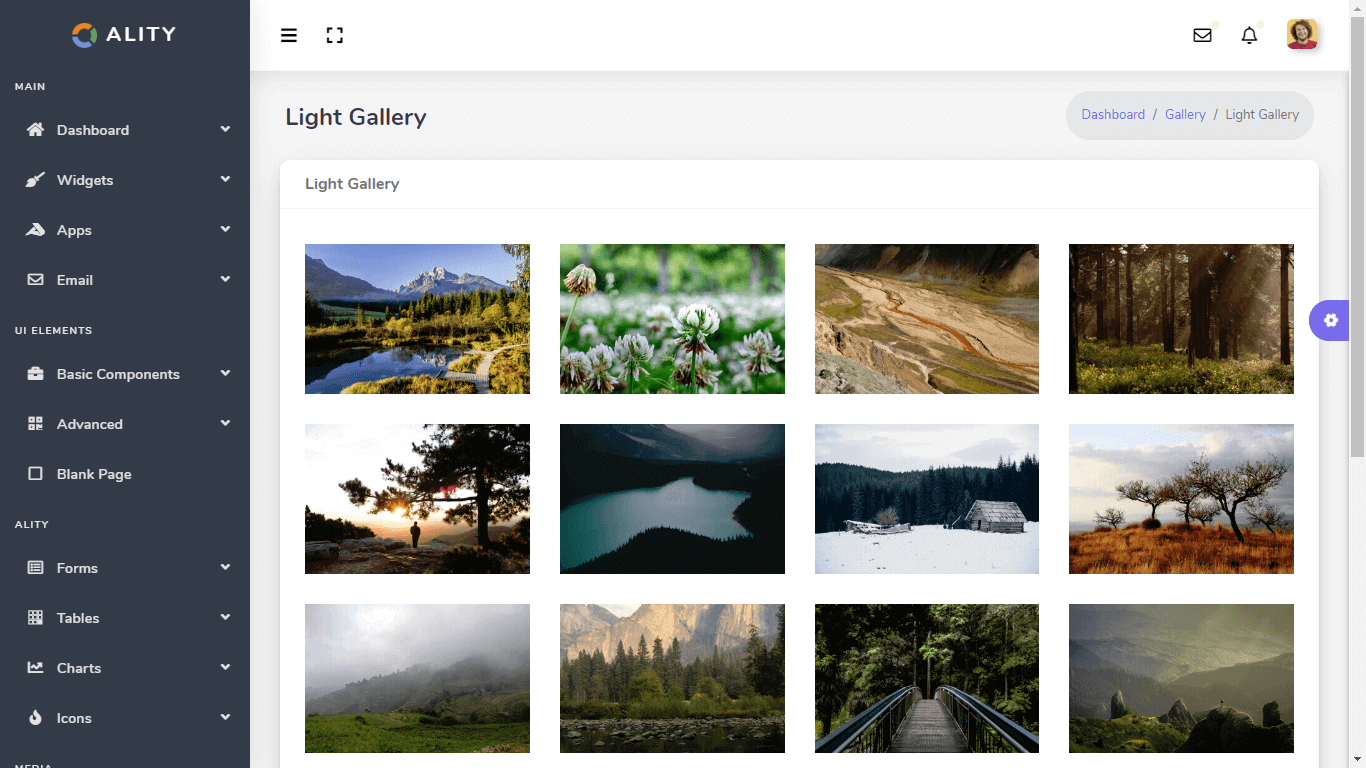Viewport: 1366px width, 768px height.
Task: Expand the Basic Components chevron
Action: click(x=225, y=374)
